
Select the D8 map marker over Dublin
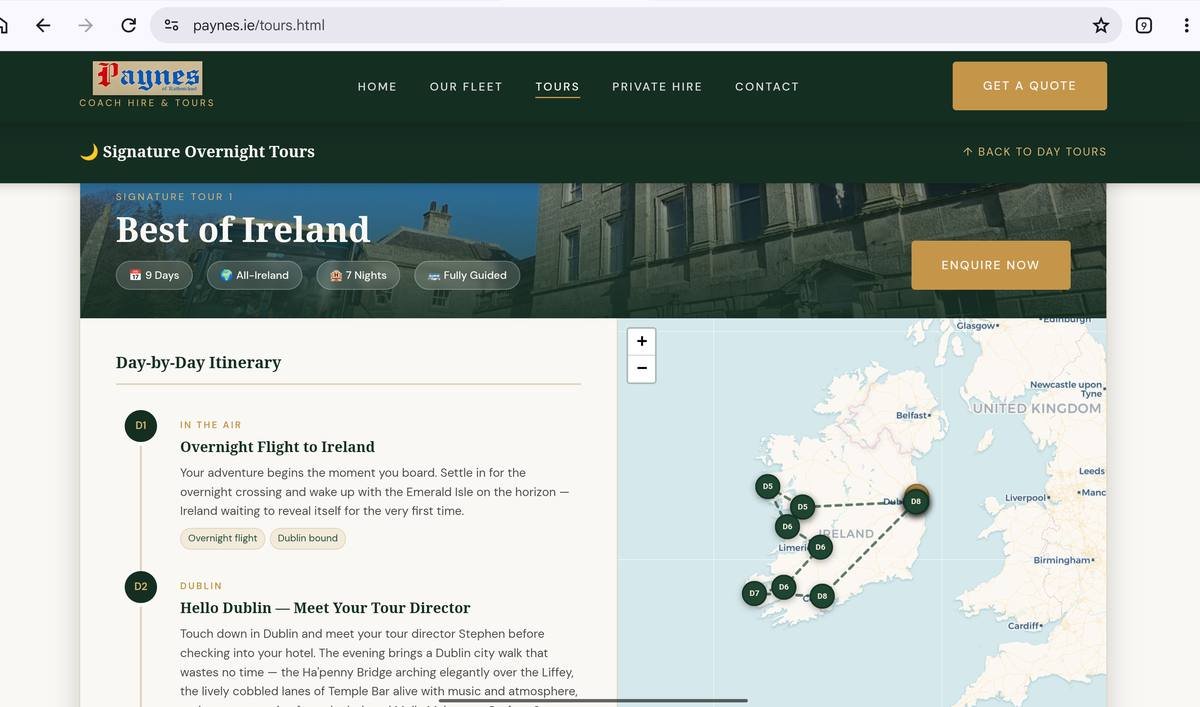pyautogui.click(x=916, y=501)
